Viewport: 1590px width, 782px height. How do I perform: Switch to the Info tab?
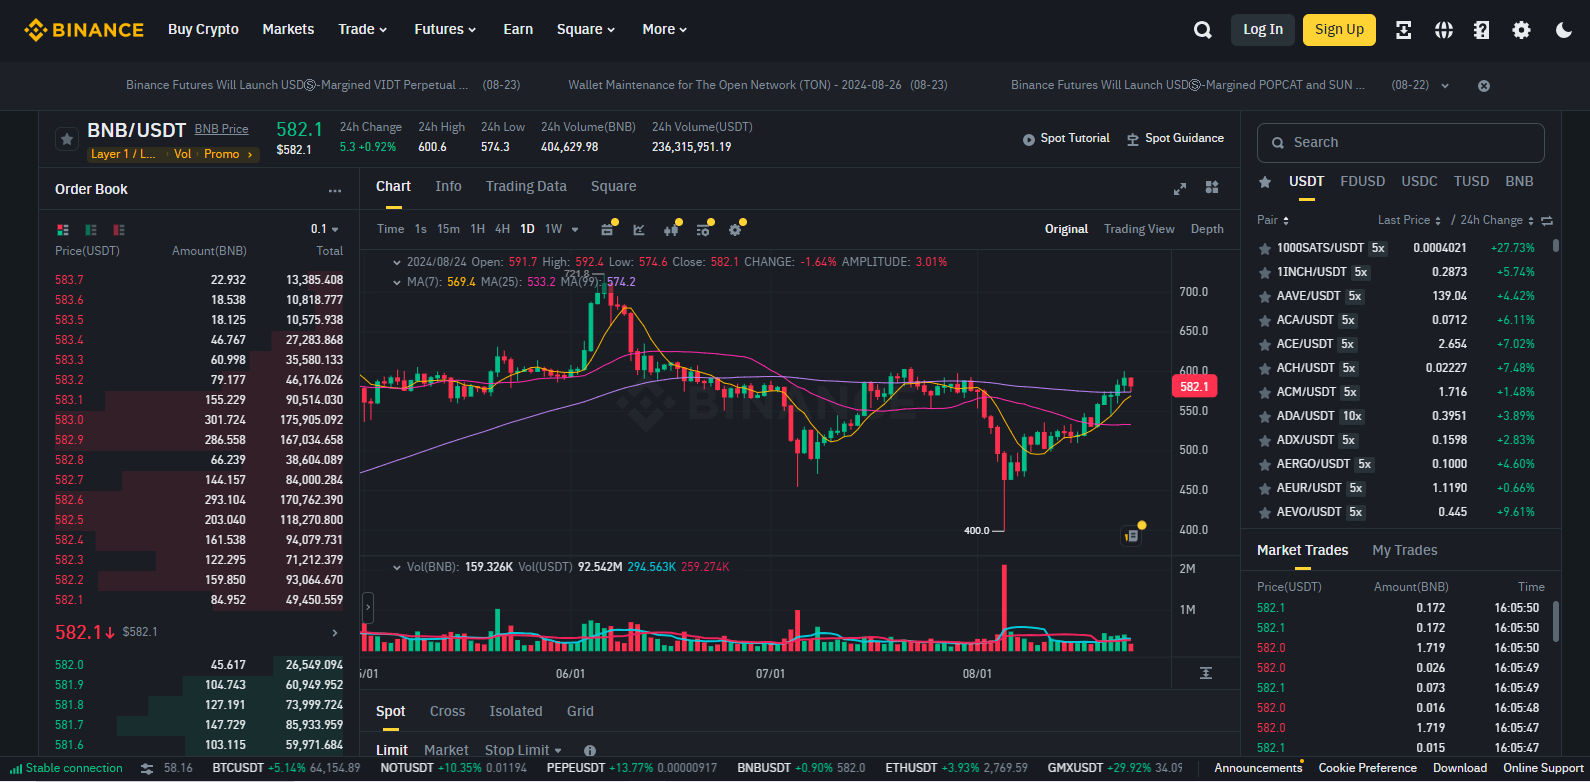(x=448, y=187)
